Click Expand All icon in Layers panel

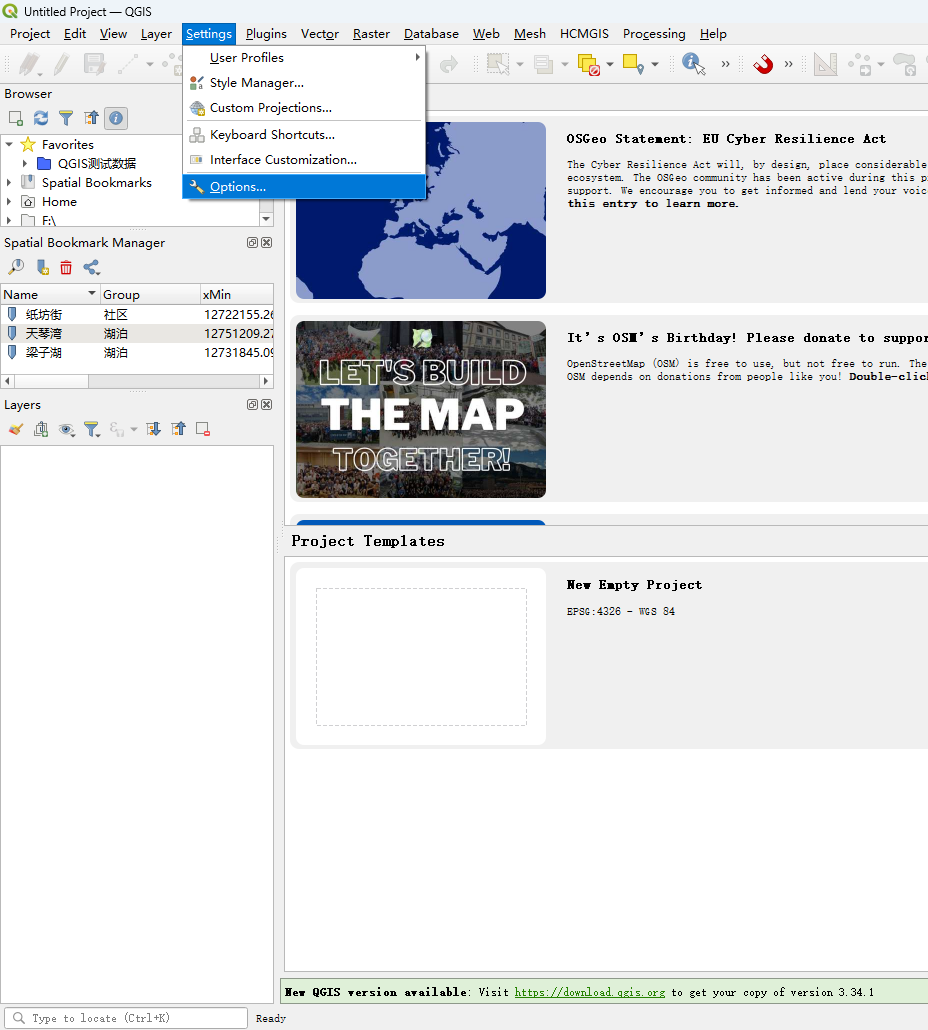pos(153,430)
